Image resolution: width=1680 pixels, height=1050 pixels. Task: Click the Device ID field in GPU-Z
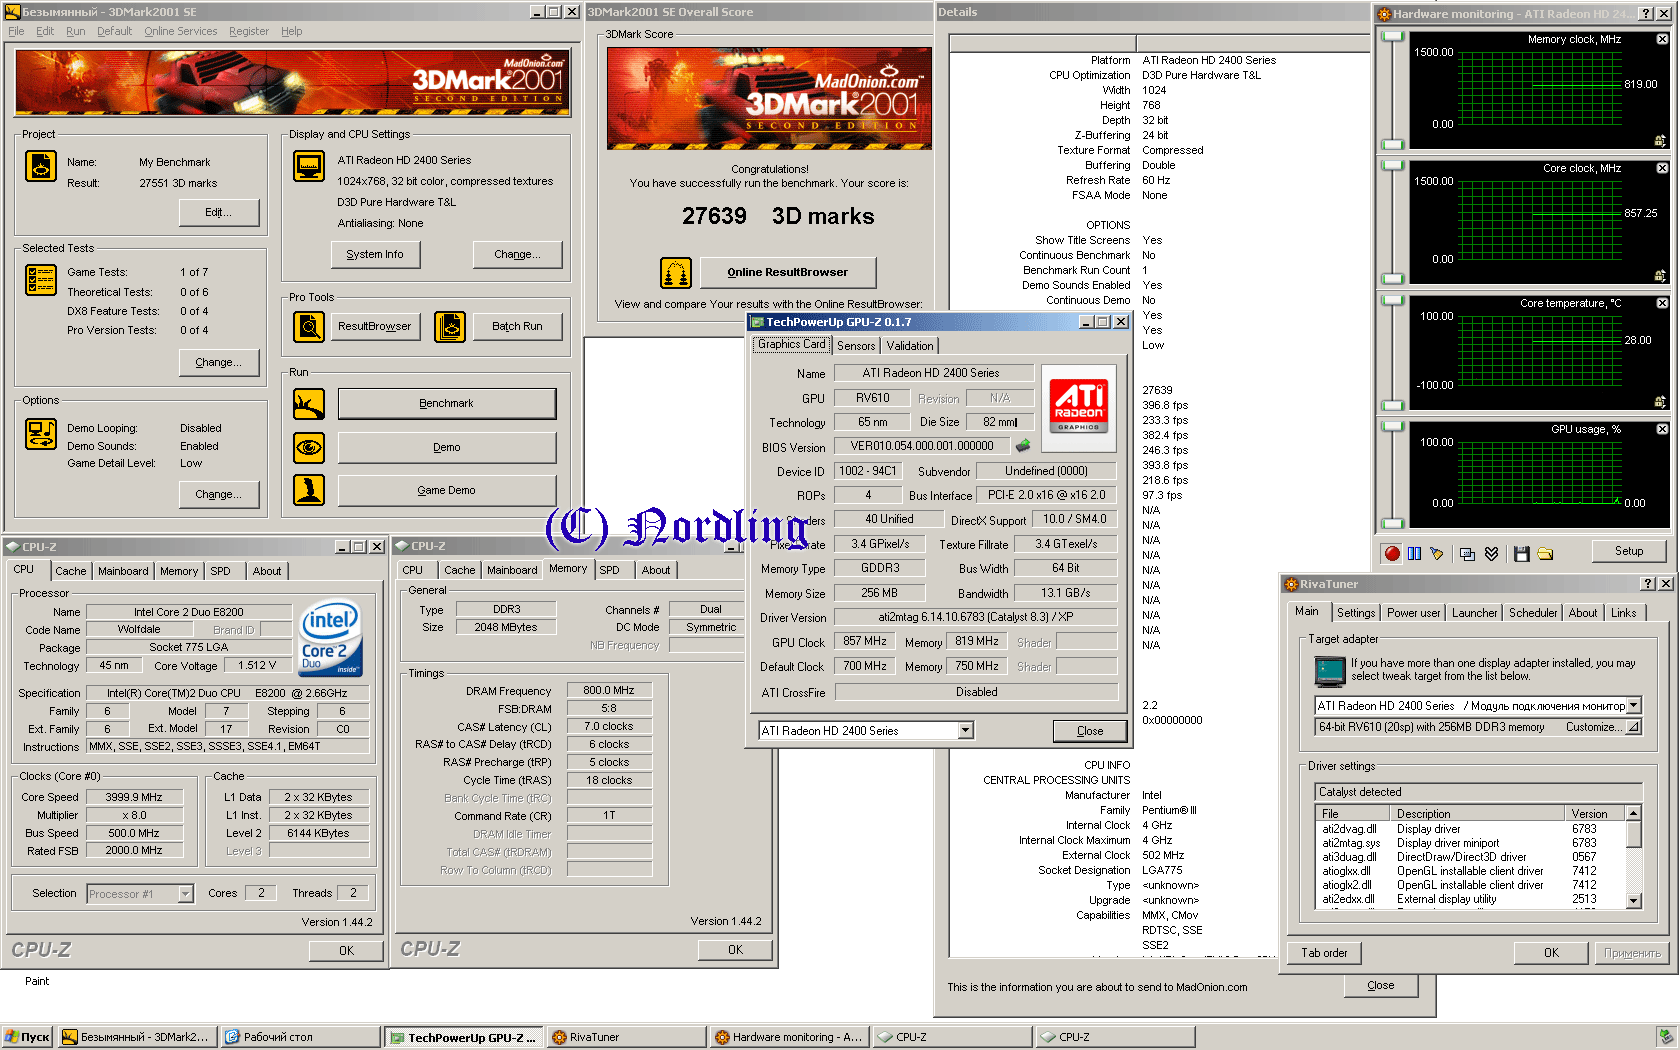(x=868, y=471)
